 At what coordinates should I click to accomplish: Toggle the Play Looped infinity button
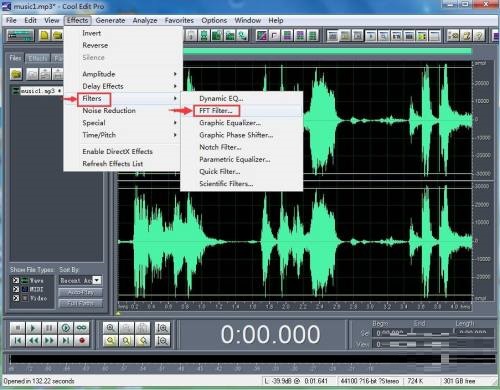point(82,328)
